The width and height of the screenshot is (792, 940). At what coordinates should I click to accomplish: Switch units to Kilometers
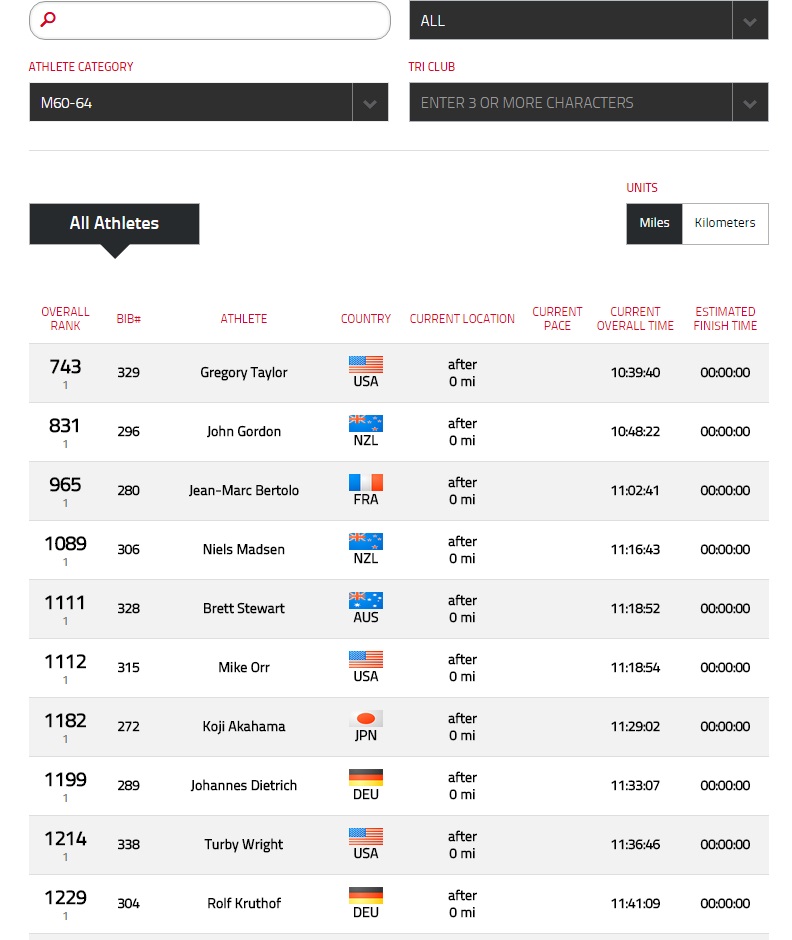click(725, 223)
